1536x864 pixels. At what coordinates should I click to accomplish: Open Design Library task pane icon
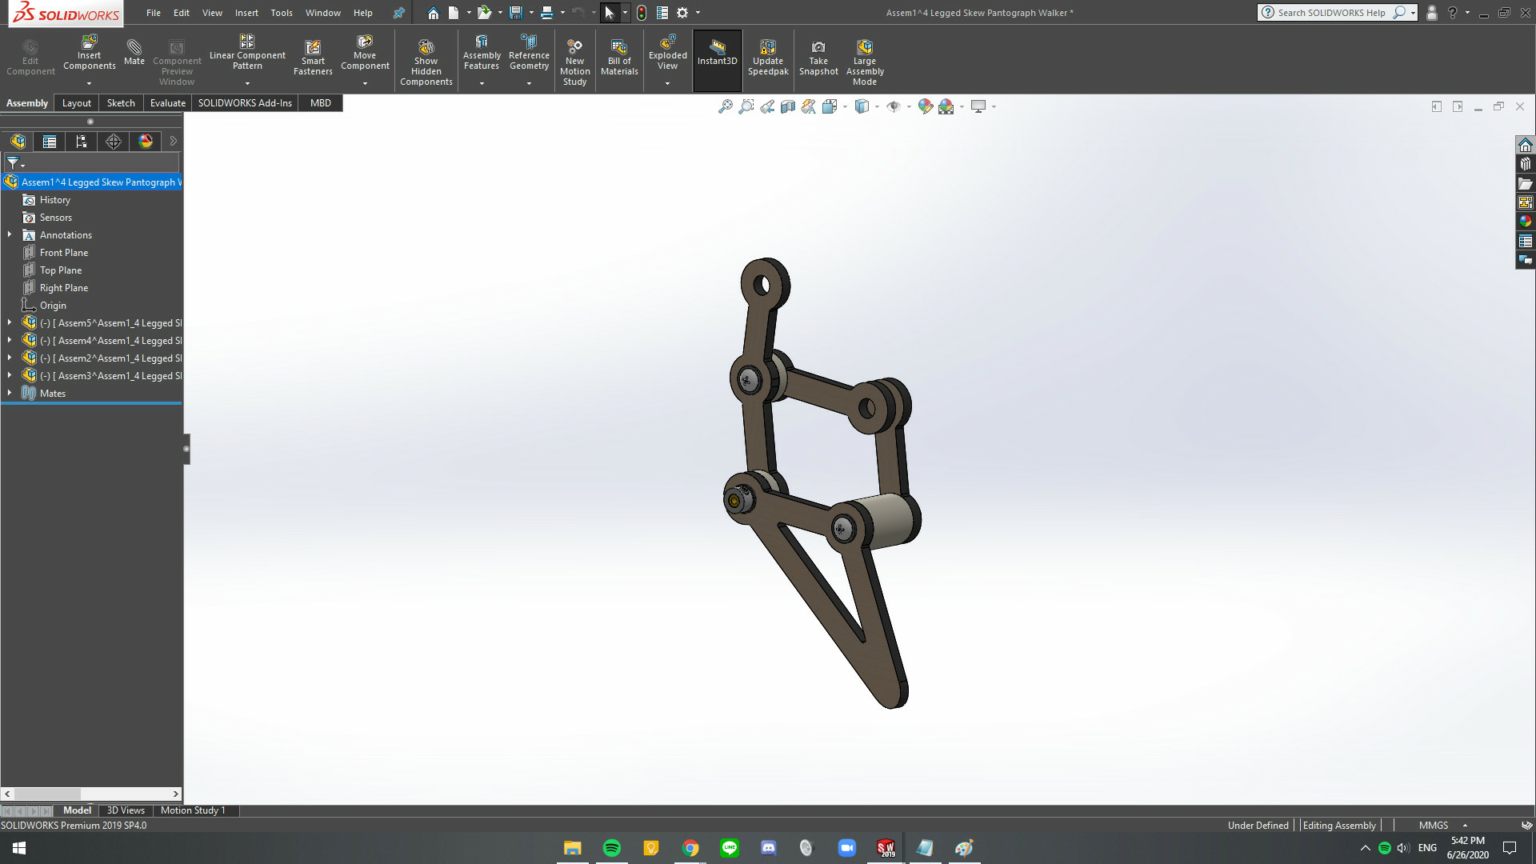pos(1525,164)
